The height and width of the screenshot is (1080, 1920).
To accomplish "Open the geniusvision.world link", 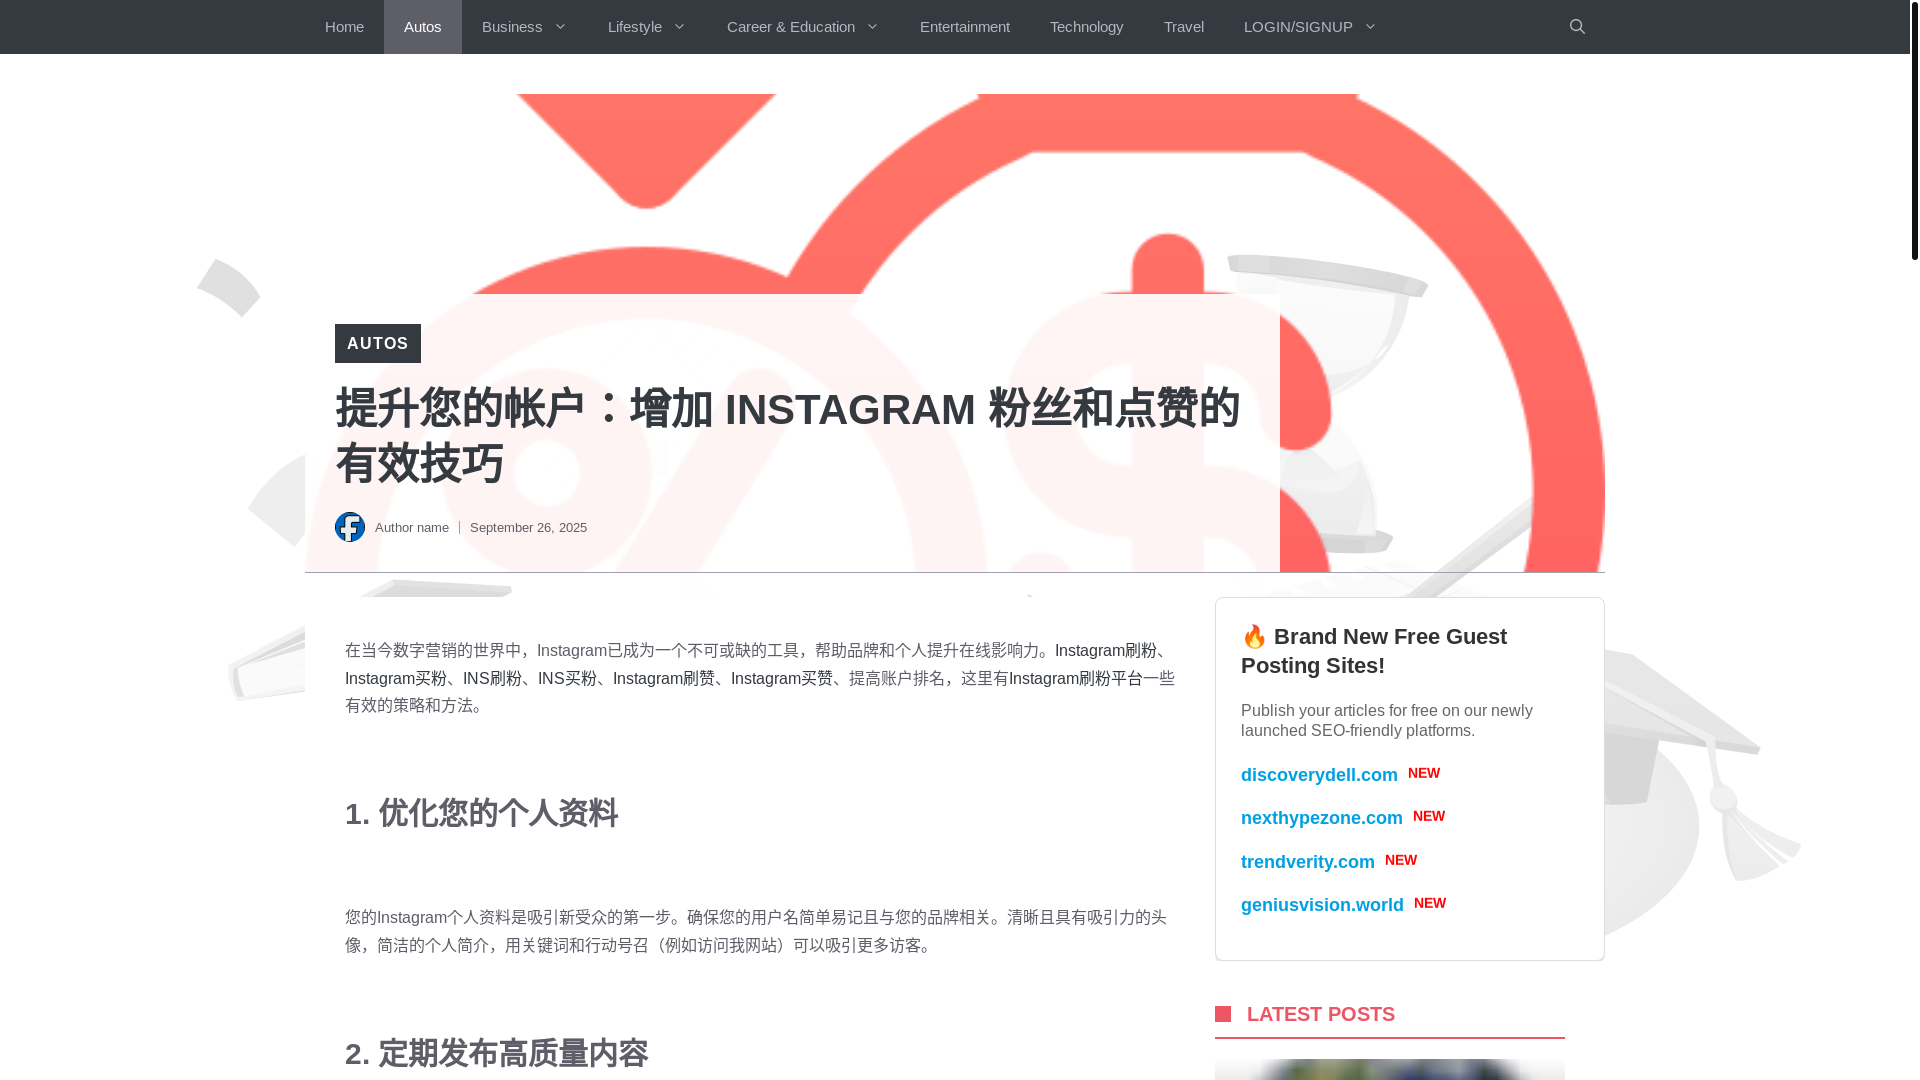I will (1321, 905).
